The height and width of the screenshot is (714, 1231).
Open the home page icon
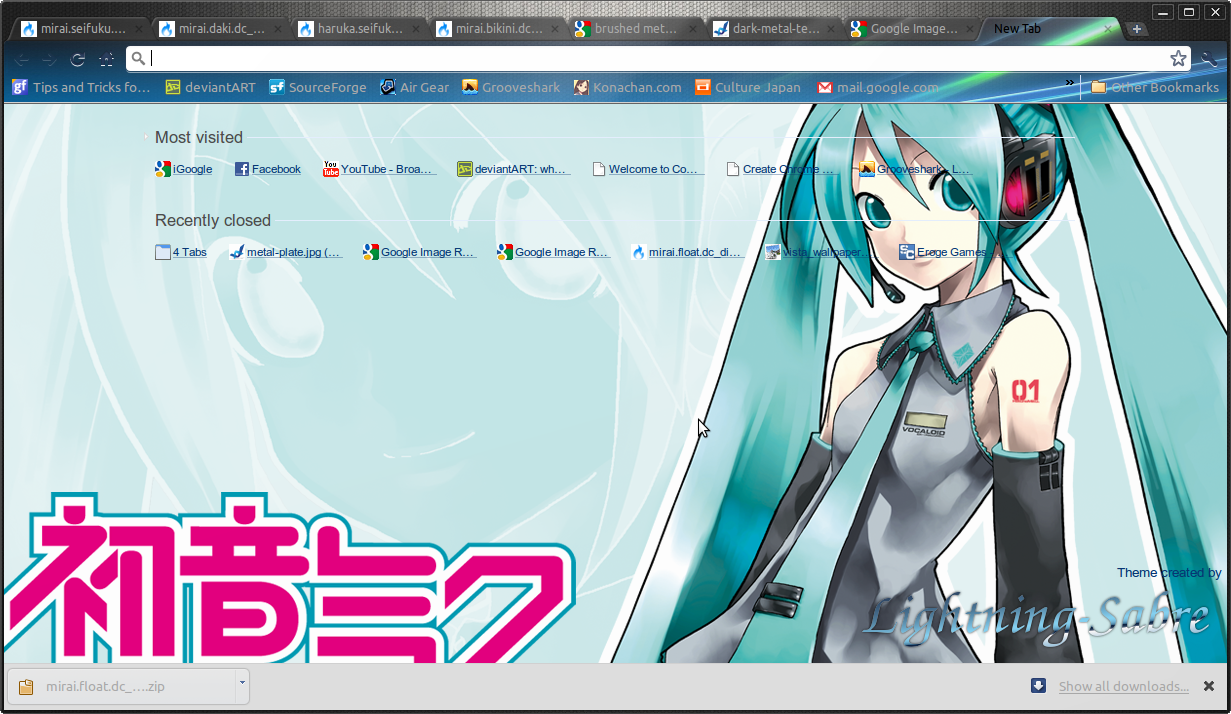(x=107, y=59)
